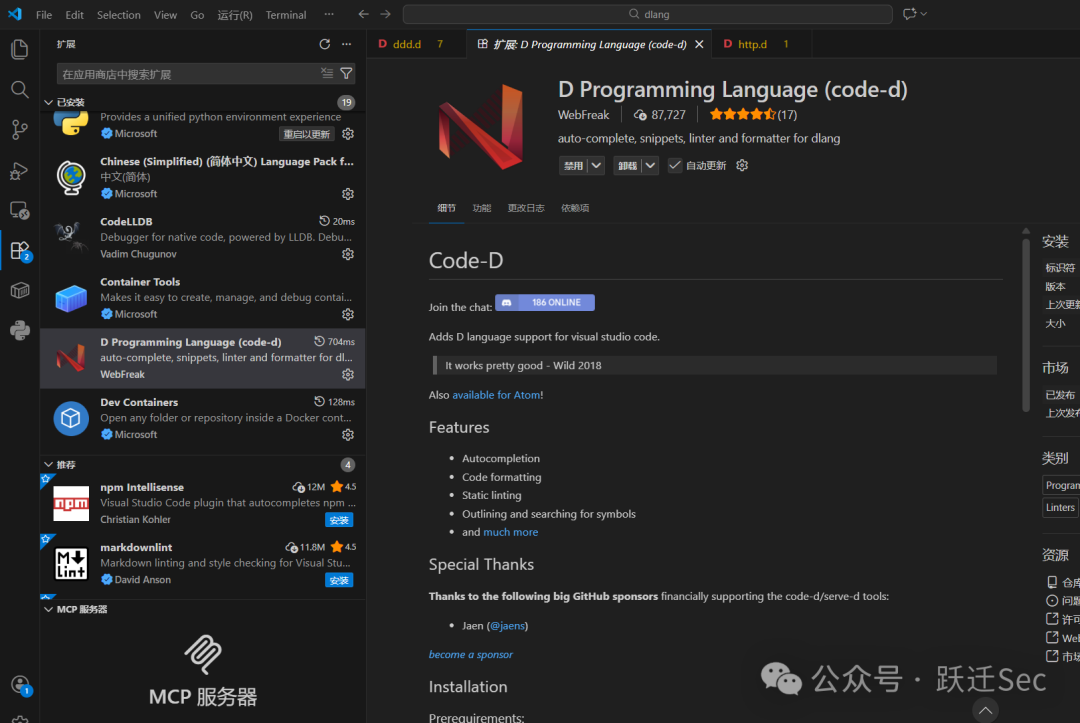Click the title bar command search box

pos(647,14)
